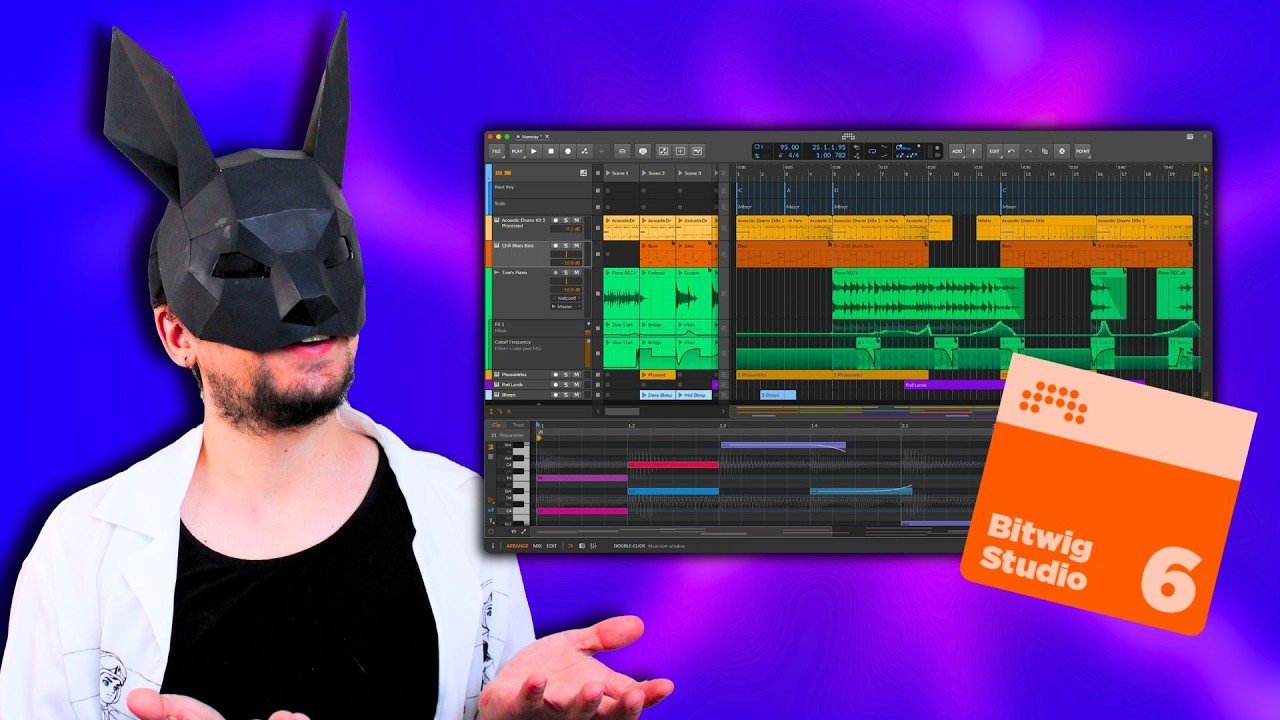Solo the Tom's Piano track
Screen dimensions: 1280x720
click(x=566, y=272)
